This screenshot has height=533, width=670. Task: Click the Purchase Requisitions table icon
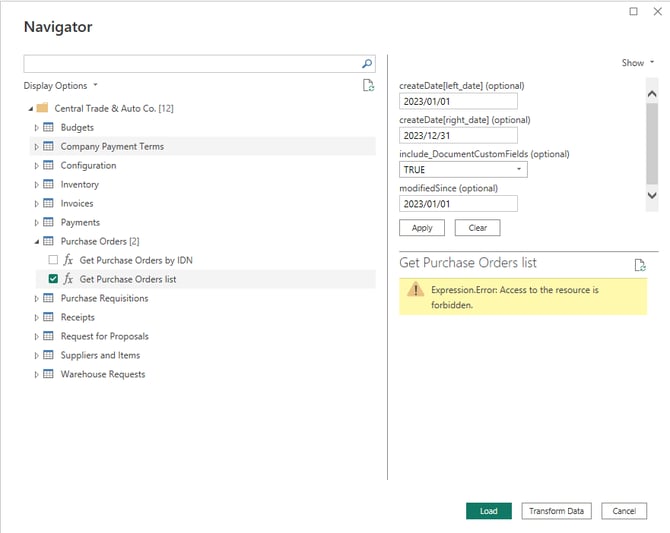coord(48,298)
